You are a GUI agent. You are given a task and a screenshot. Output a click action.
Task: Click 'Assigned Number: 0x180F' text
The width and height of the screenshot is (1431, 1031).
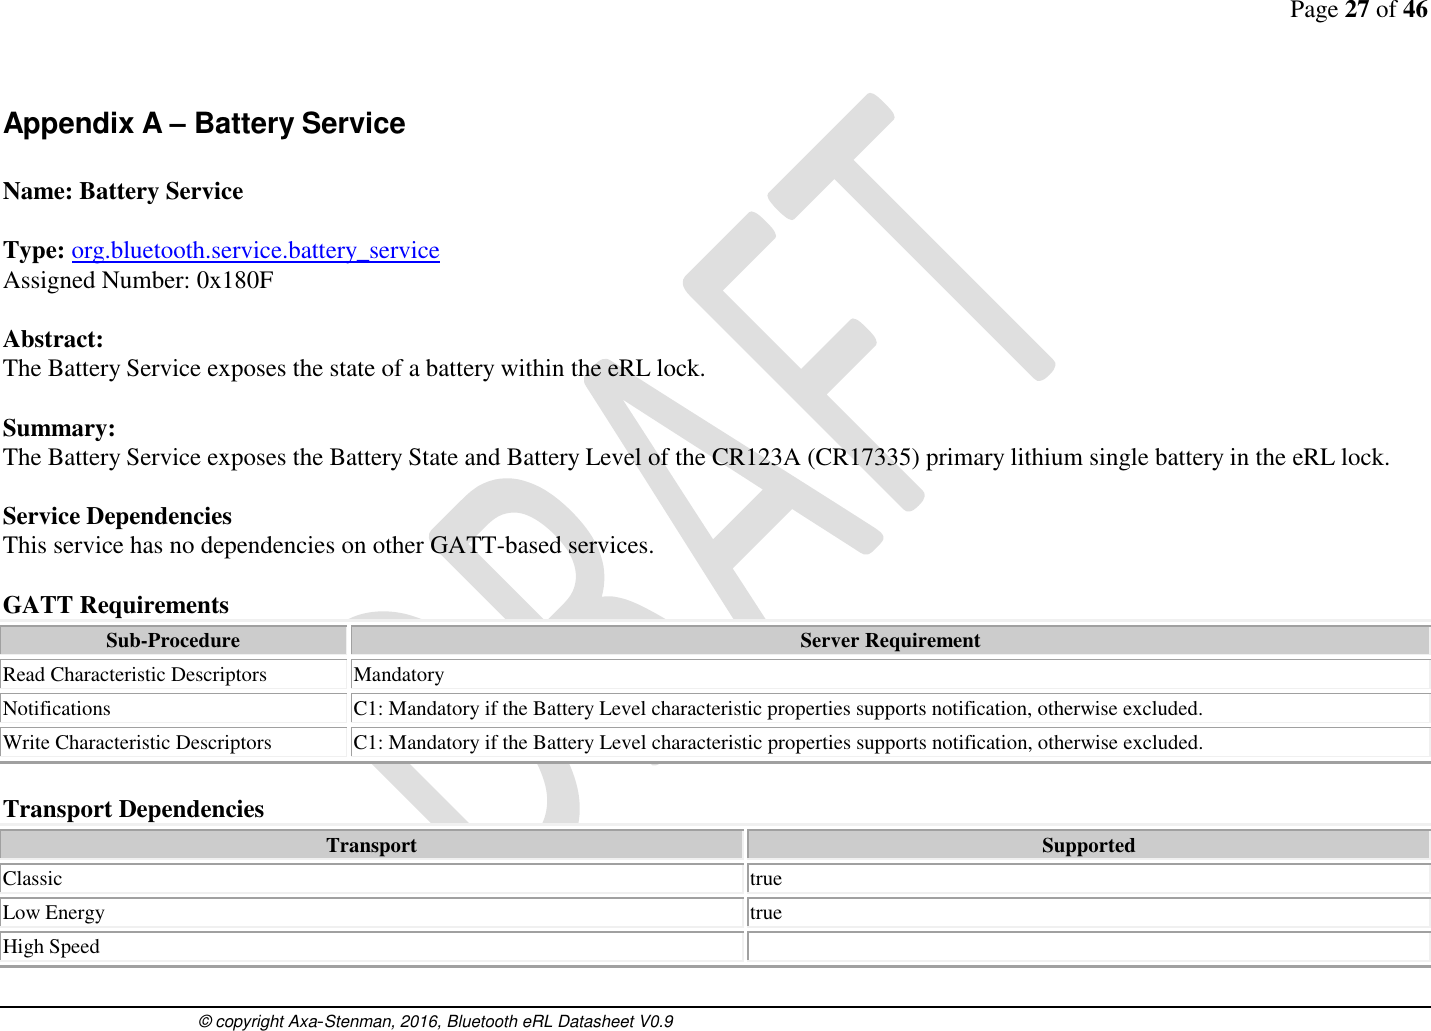tap(138, 280)
